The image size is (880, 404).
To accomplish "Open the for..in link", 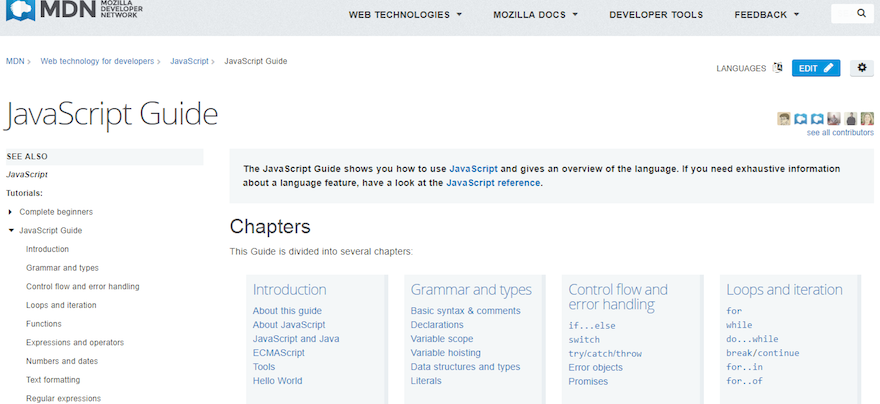I will point(744,367).
